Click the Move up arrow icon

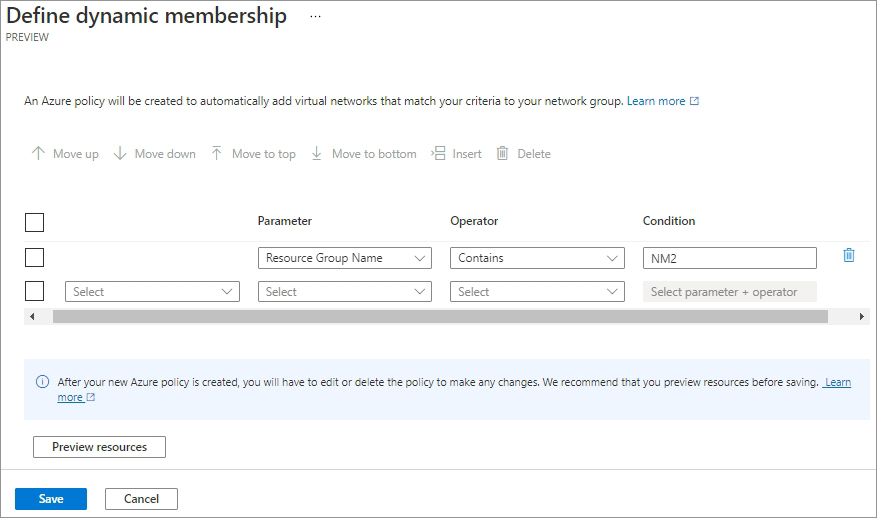tap(39, 154)
